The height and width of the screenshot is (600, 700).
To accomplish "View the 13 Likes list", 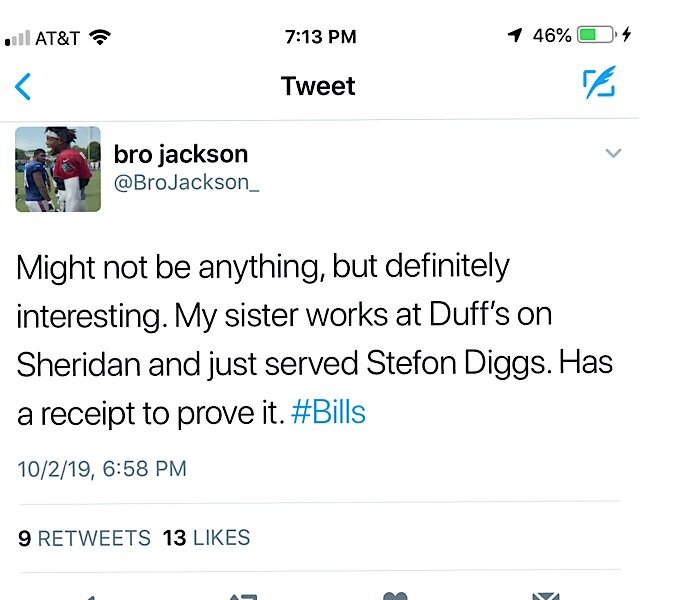I will click(206, 538).
